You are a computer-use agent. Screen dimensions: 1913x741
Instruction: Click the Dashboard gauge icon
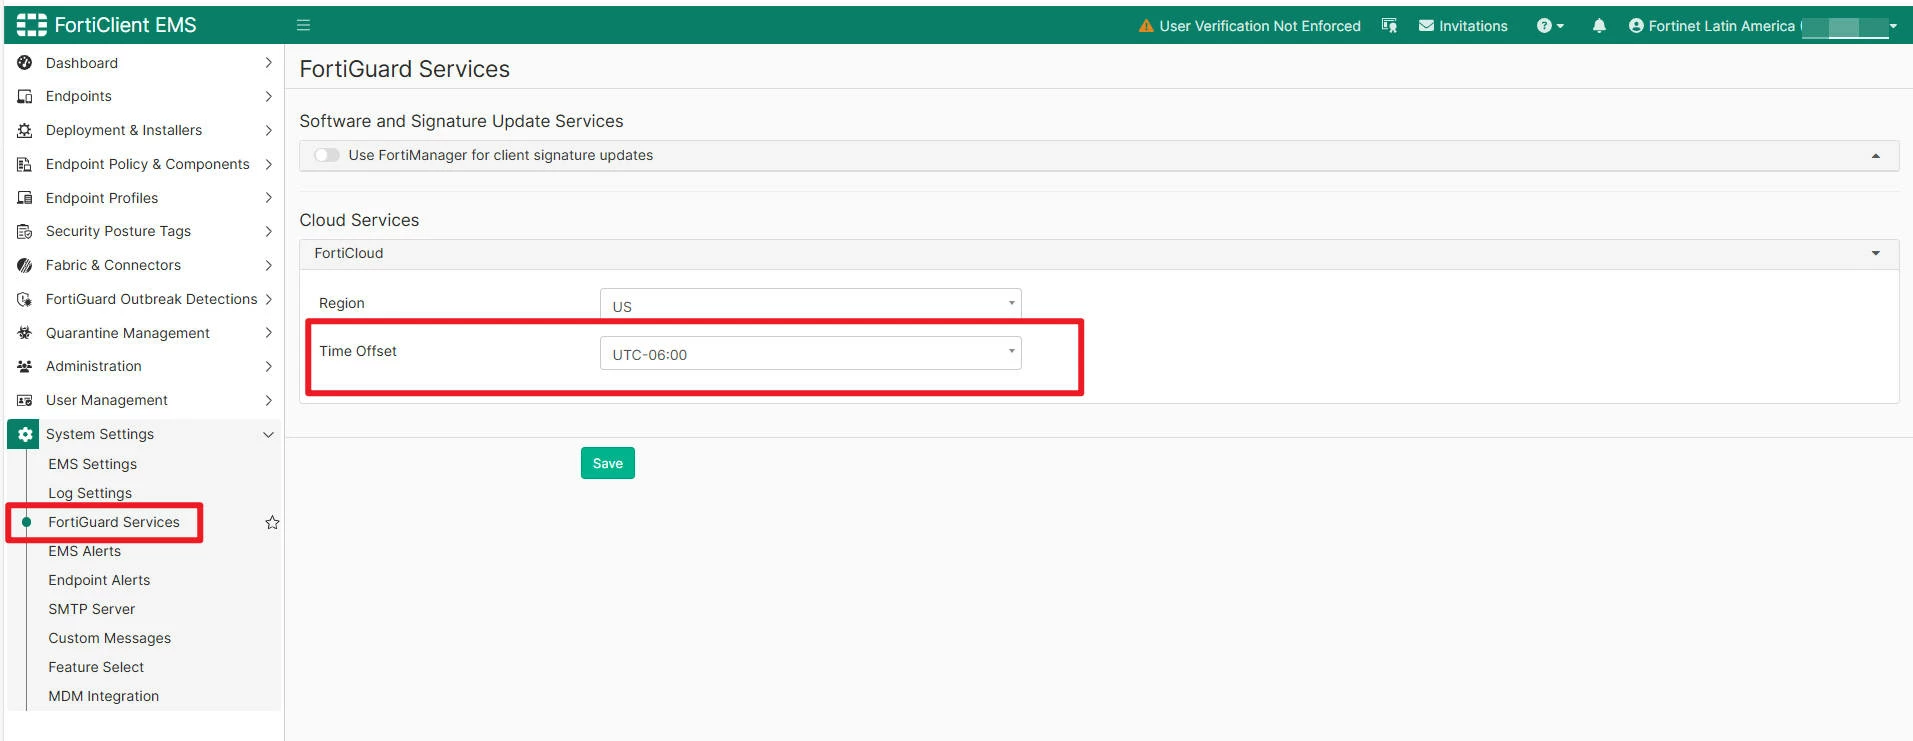25,63
